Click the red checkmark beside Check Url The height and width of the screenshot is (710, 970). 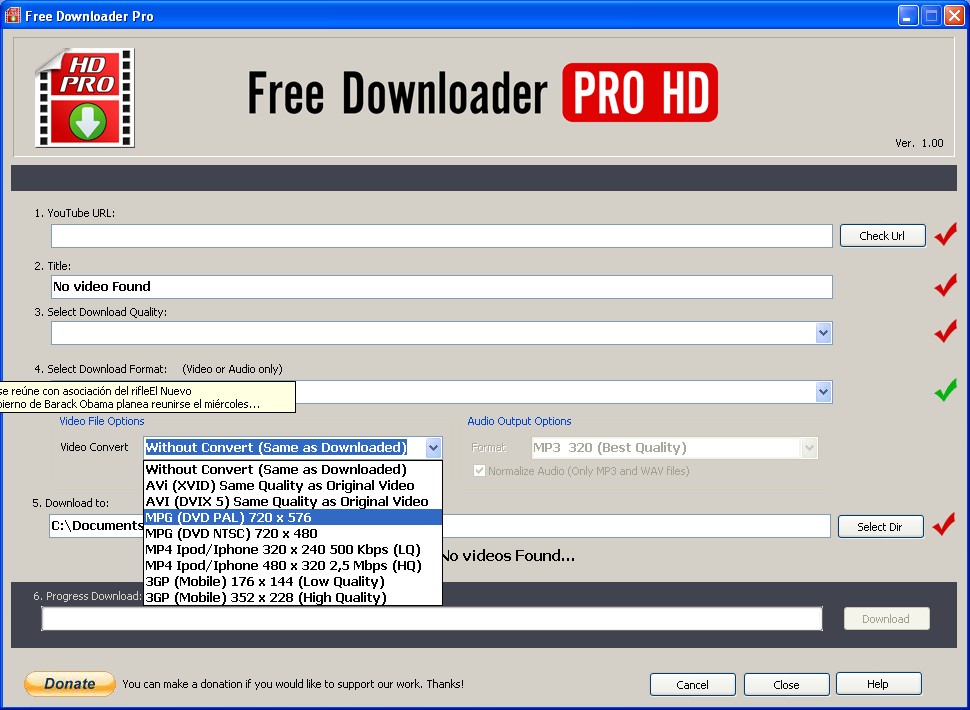(x=945, y=234)
